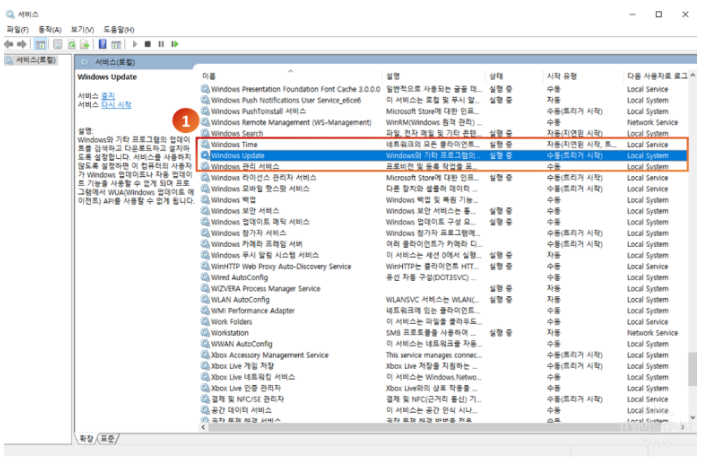
Task: Pause the service with the pause icon
Action: click(x=161, y=44)
